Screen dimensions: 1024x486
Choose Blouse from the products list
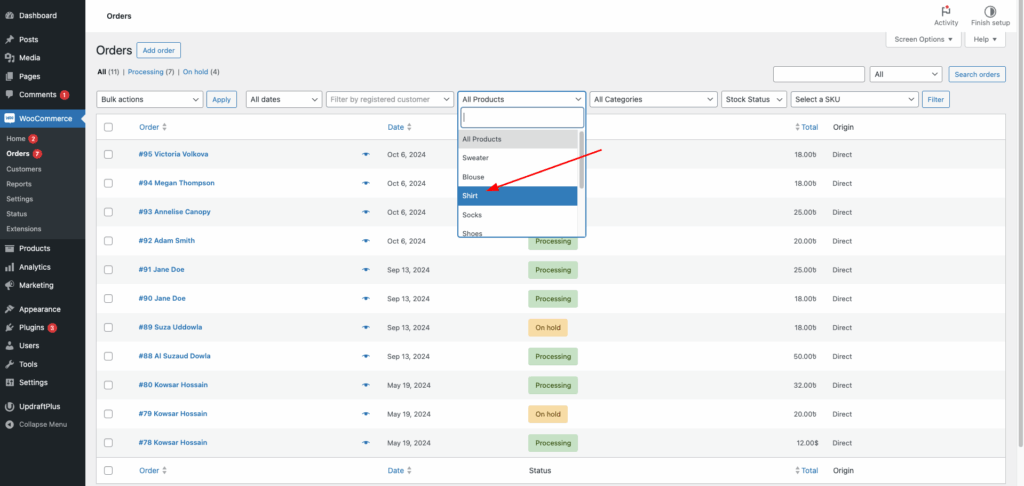518,177
